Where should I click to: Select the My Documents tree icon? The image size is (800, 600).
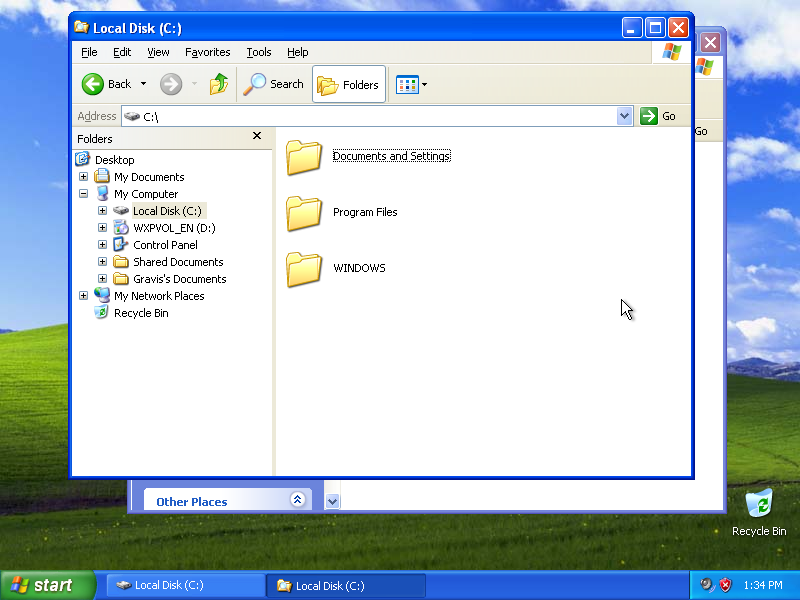coord(102,176)
